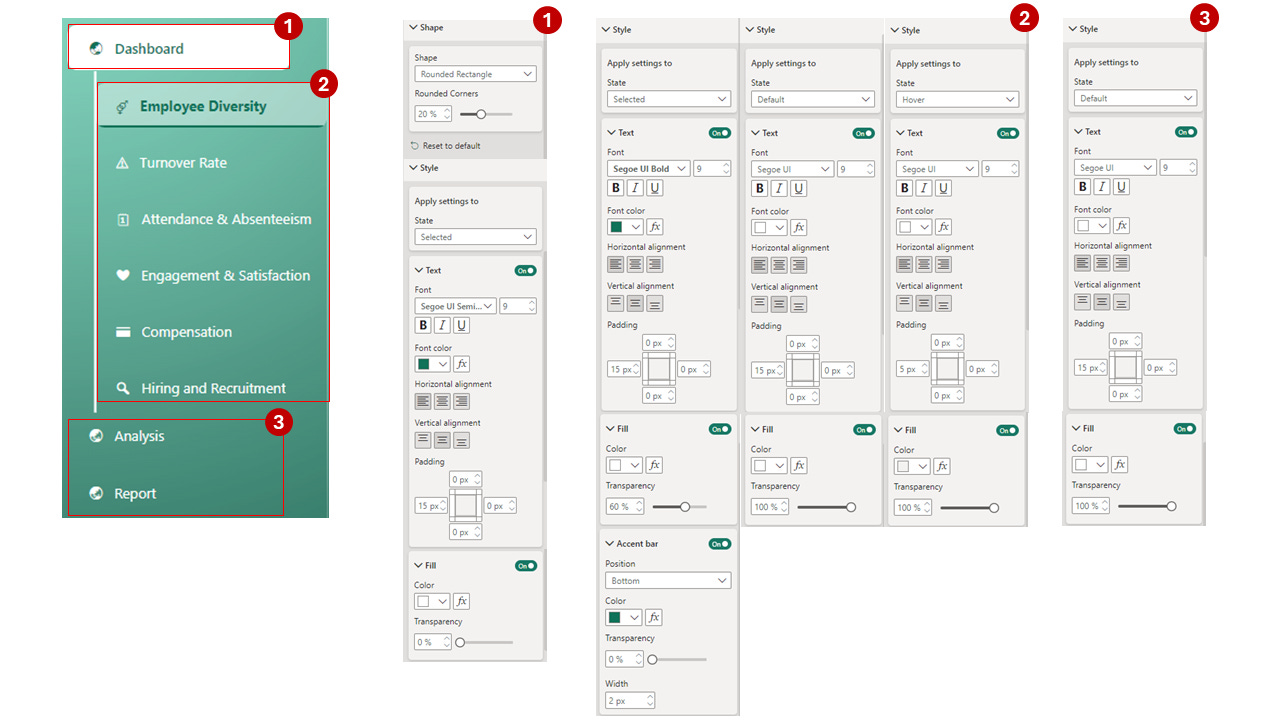Set middle vertical alignment in Segoe UI Semi panel
Image resolution: width=1280 pixels, height=720 pixels.
tap(442, 440)
